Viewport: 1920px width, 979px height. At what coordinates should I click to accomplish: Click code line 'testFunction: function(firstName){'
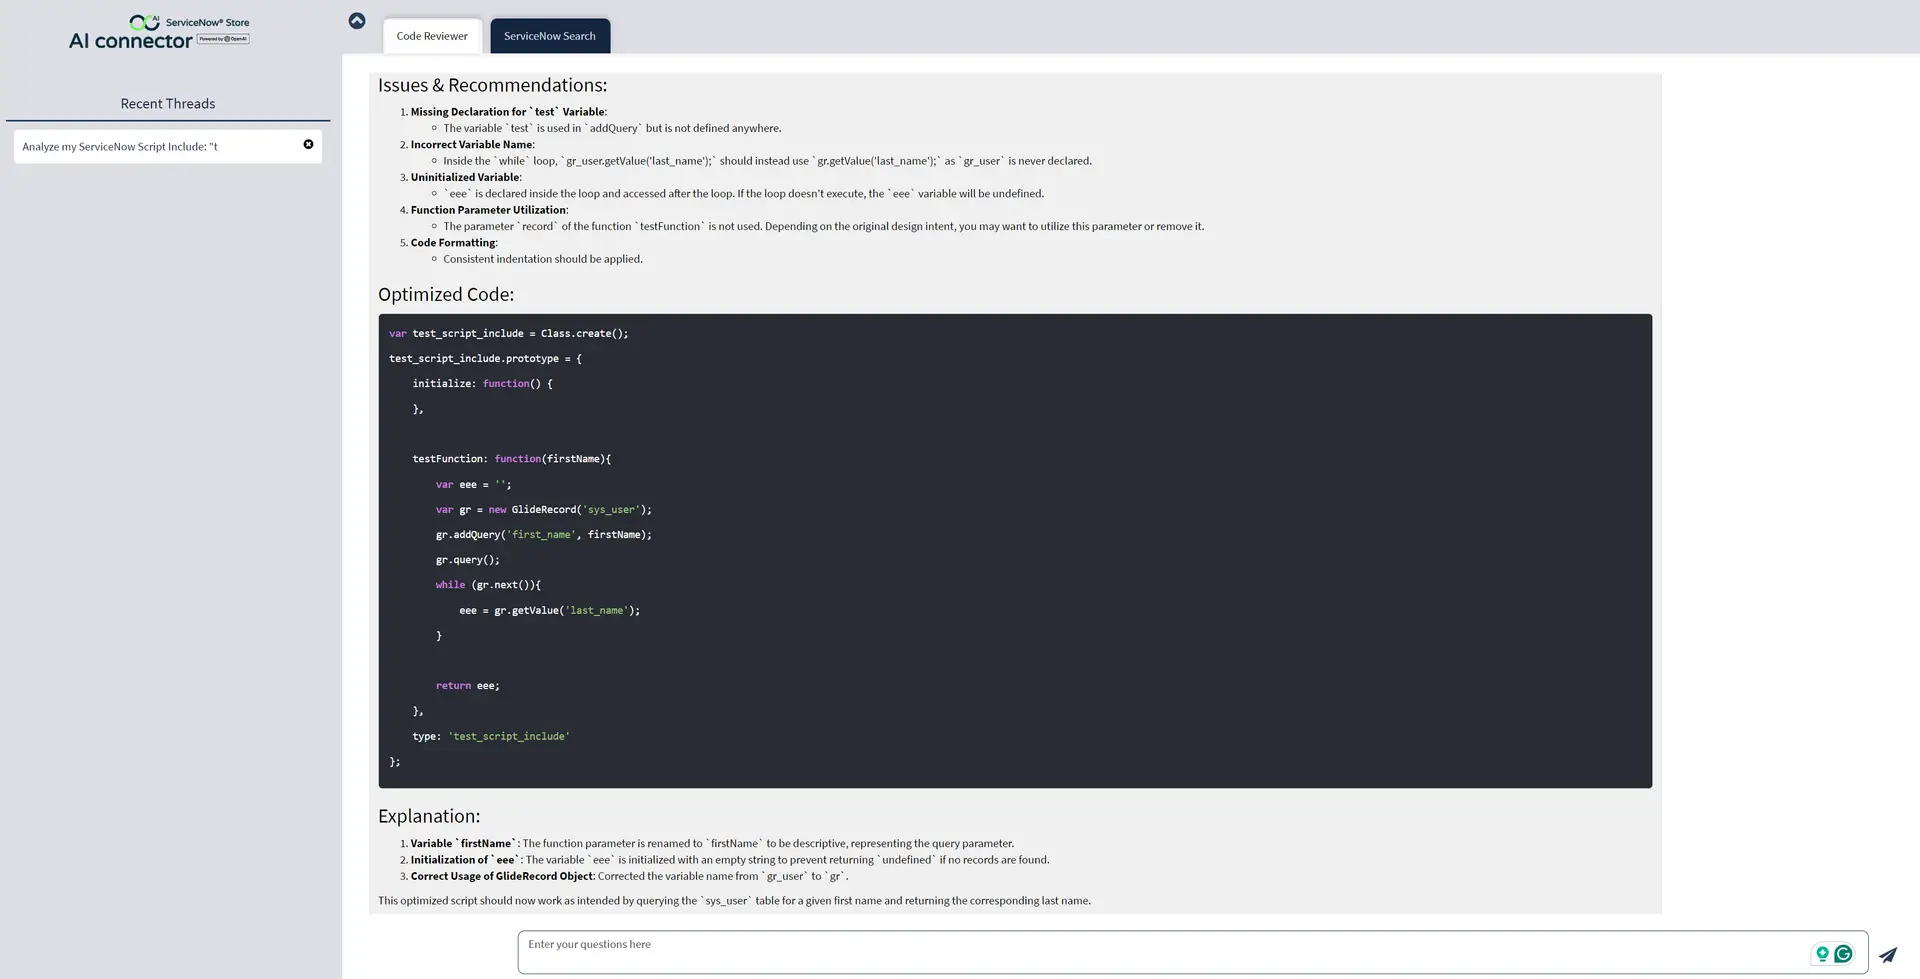click(511, 459)
